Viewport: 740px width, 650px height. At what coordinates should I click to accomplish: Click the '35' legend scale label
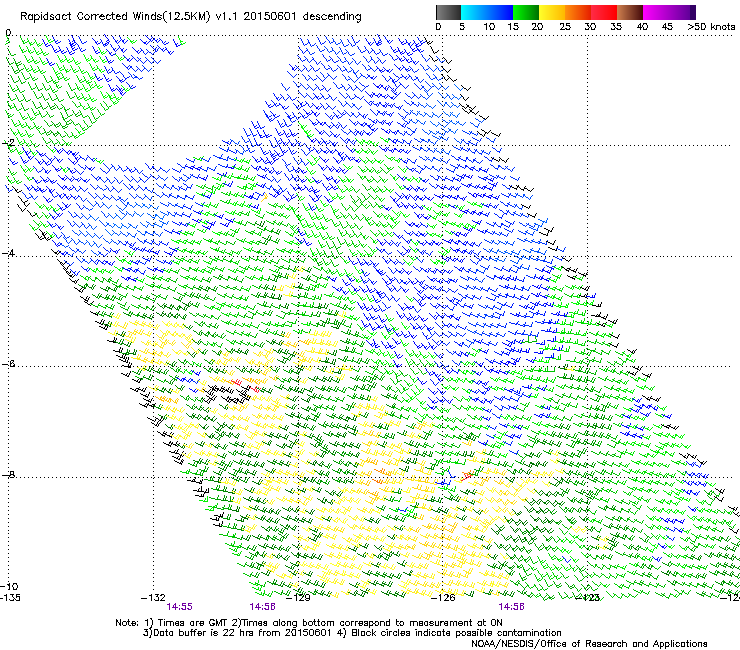tap(616, 27)
